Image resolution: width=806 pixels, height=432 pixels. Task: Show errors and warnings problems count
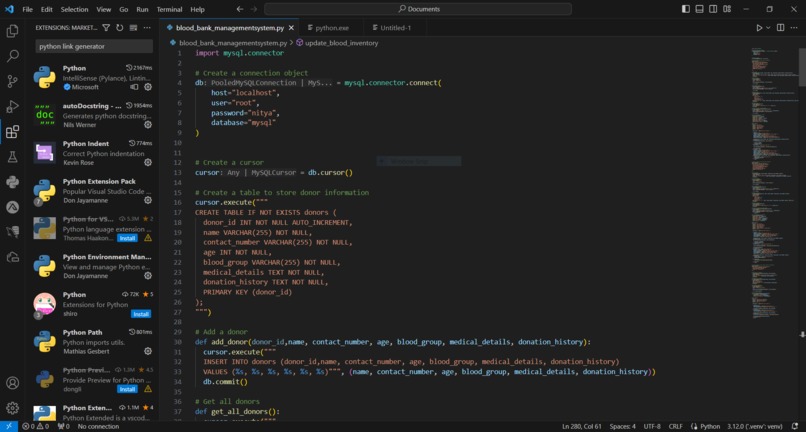tap(35, 426)
